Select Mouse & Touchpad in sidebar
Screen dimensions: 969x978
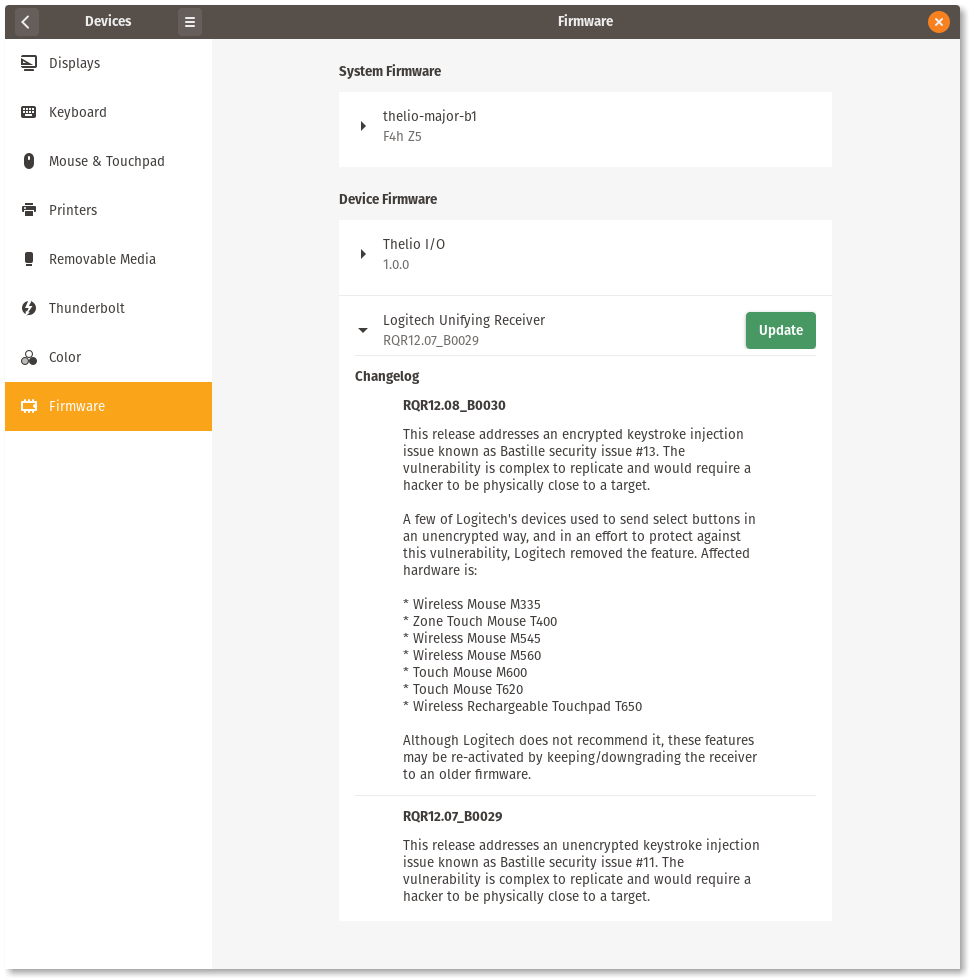(108, 161)
